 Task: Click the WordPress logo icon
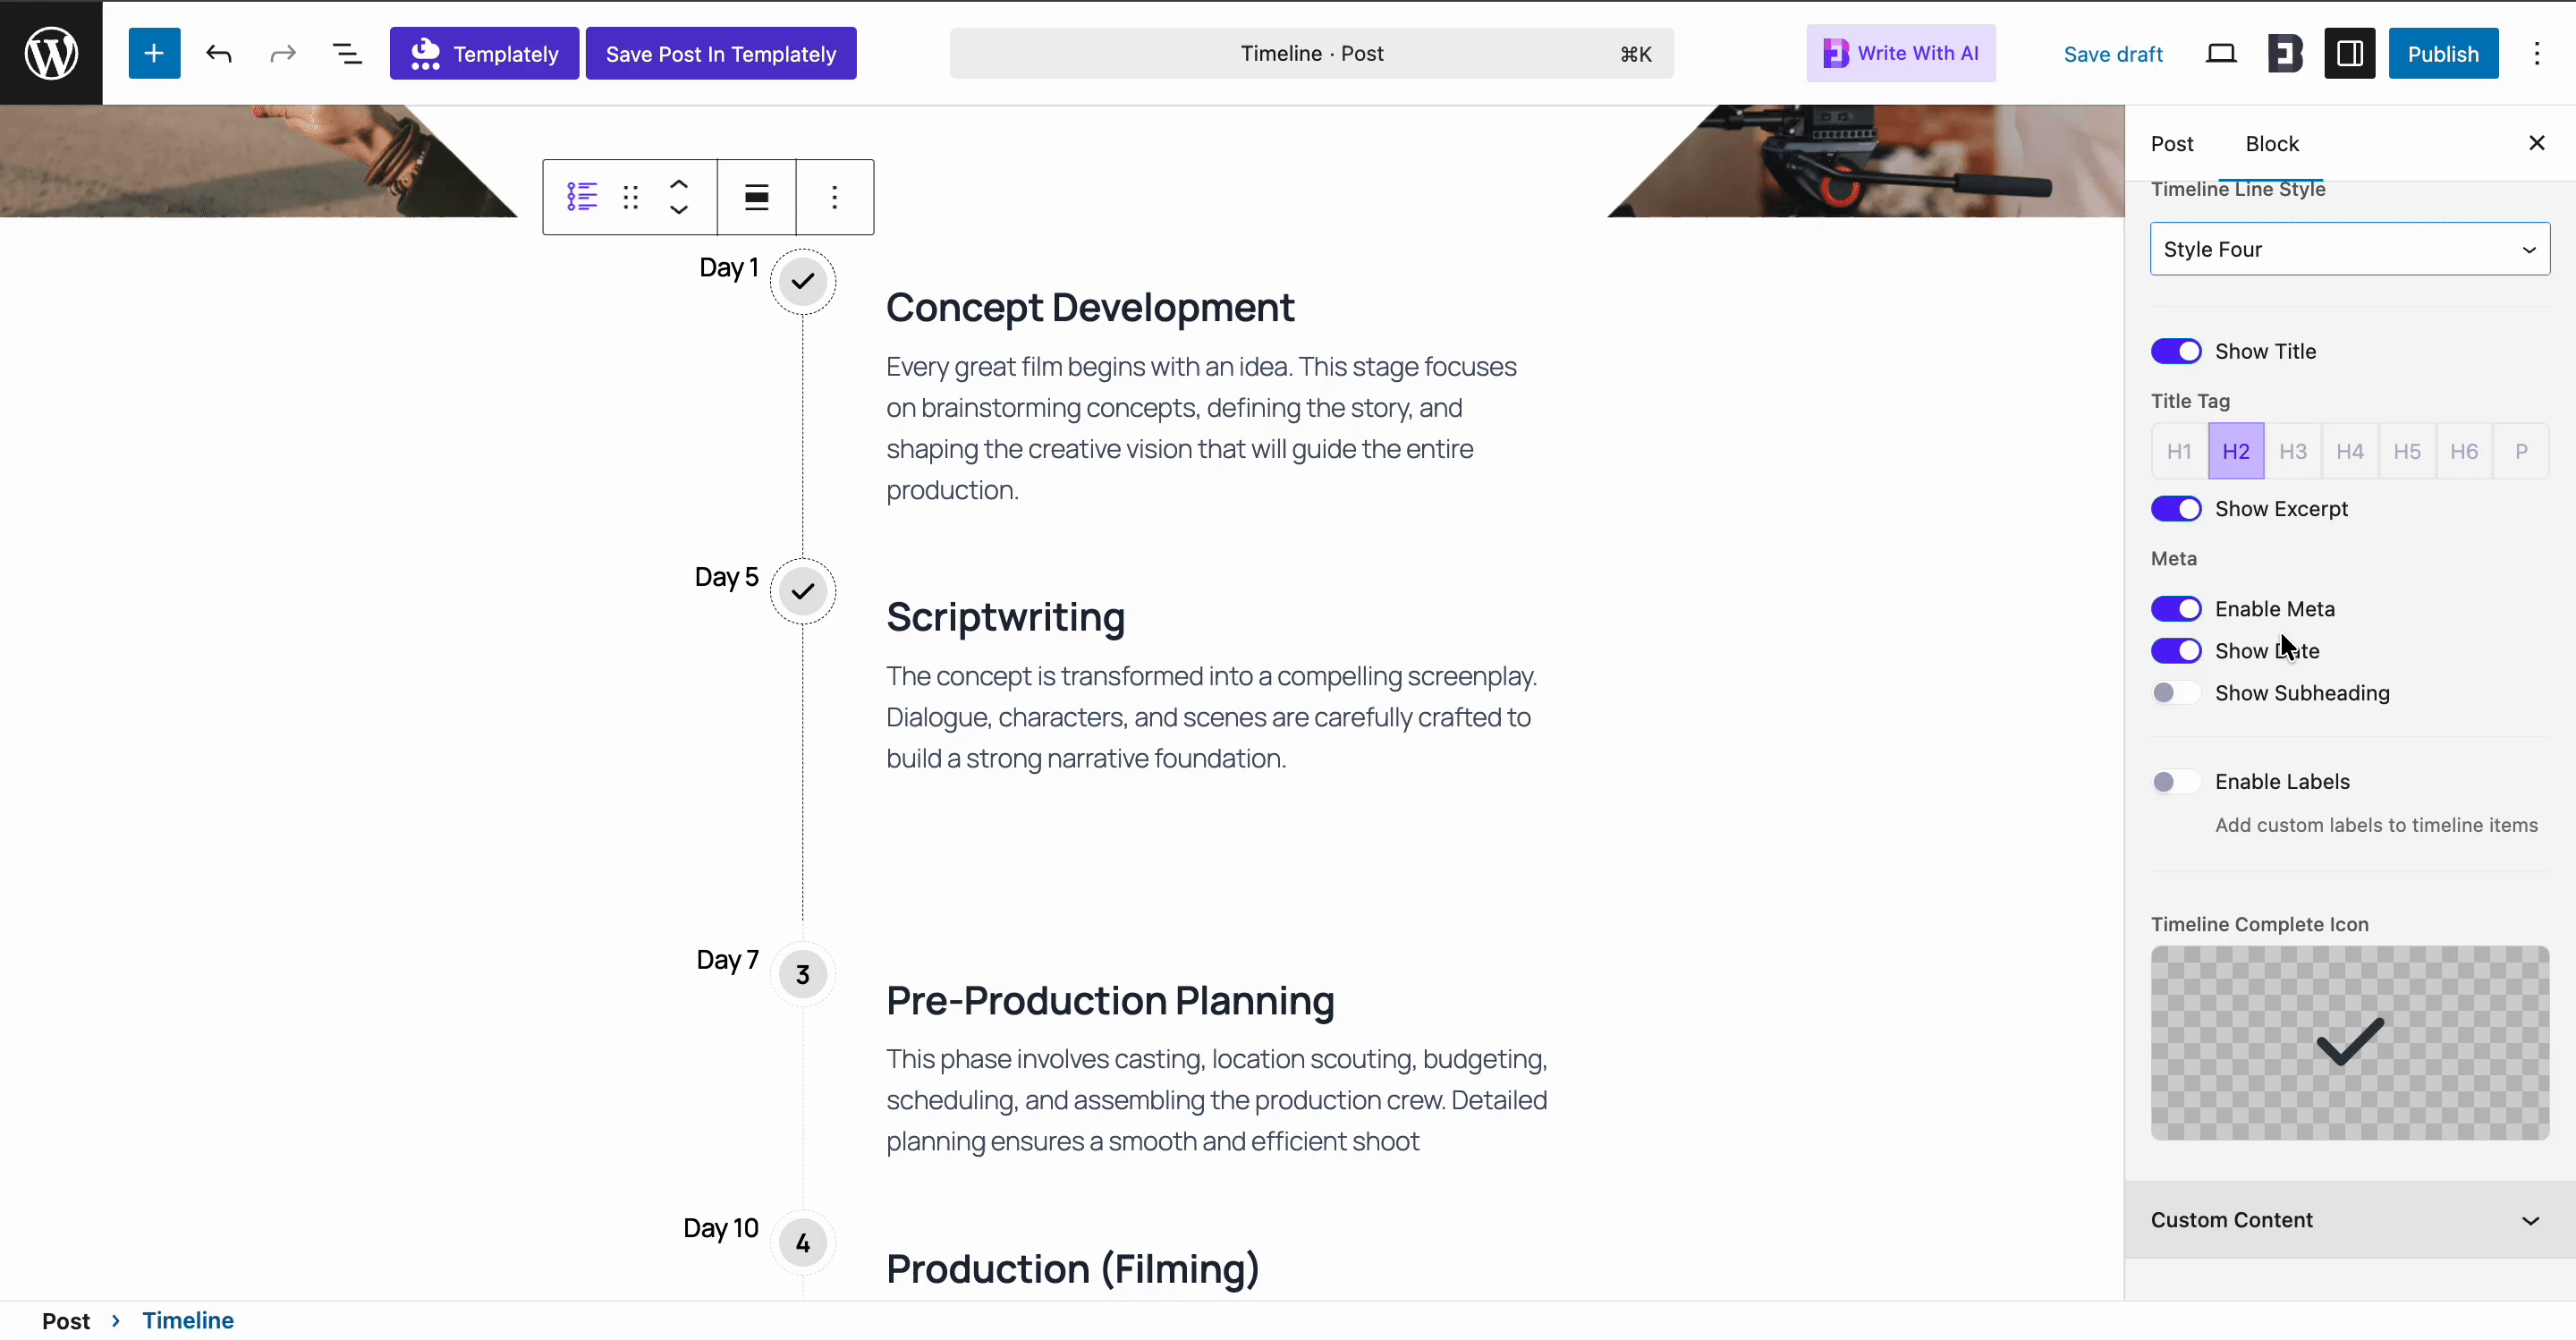tap(51, 53)
